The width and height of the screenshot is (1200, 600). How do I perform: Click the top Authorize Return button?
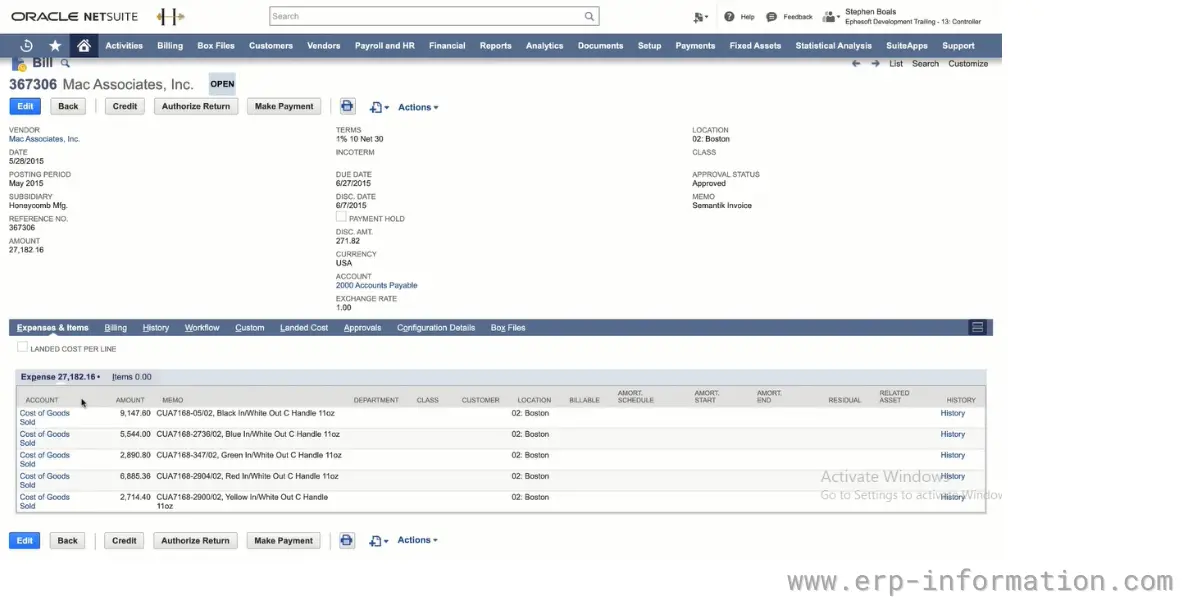pos(196,106)
